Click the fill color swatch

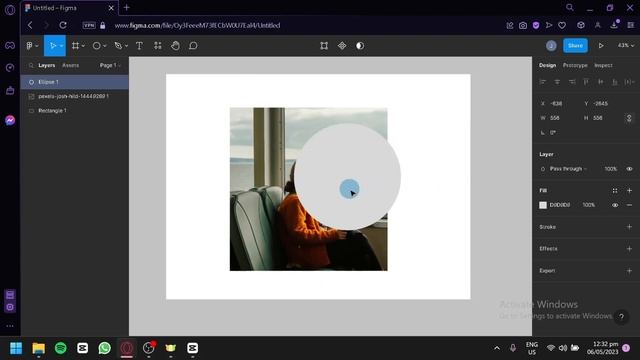click(543, 205)
